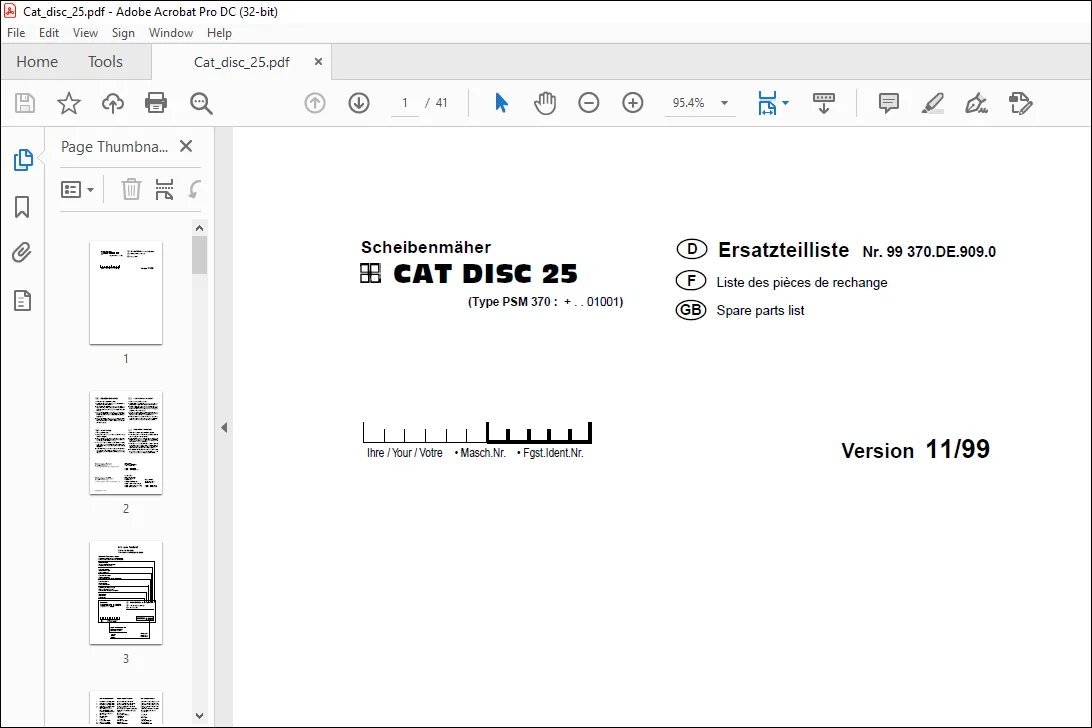Open Page Thumbnails sidebar icon
This screenshot has width=1092, height=728.
[x=23, y=160]
